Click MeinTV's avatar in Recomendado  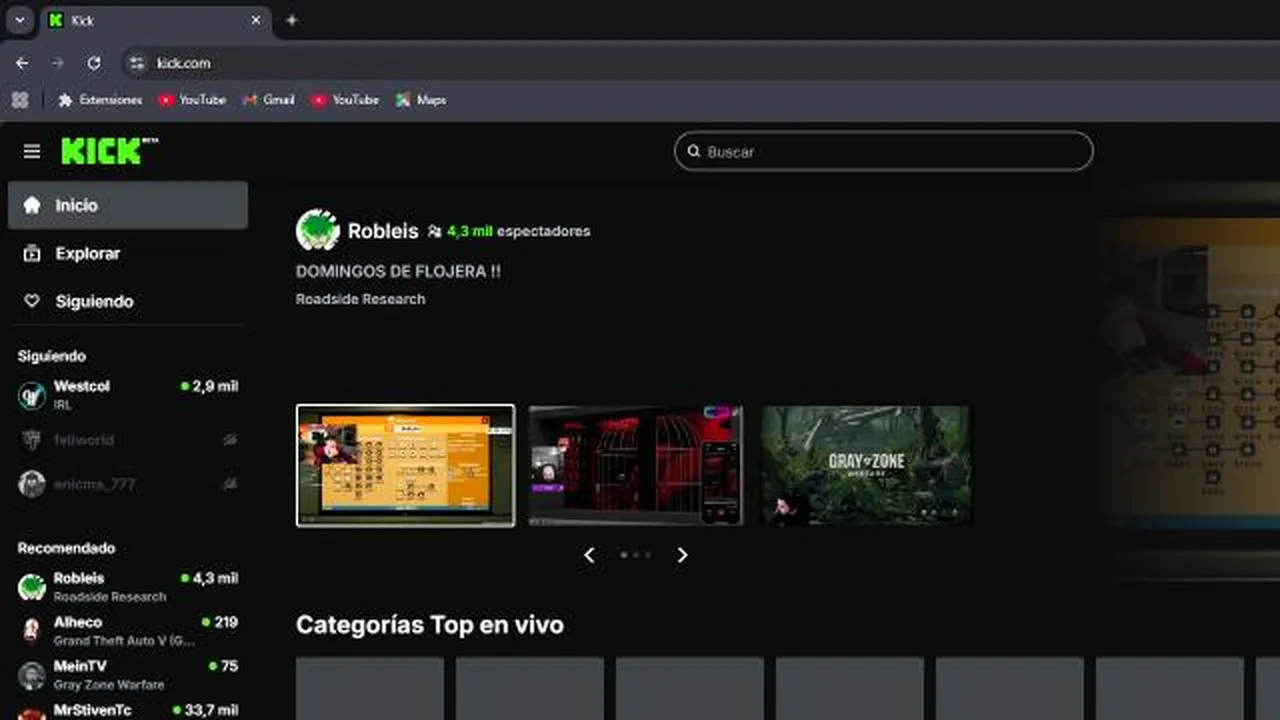32,675
